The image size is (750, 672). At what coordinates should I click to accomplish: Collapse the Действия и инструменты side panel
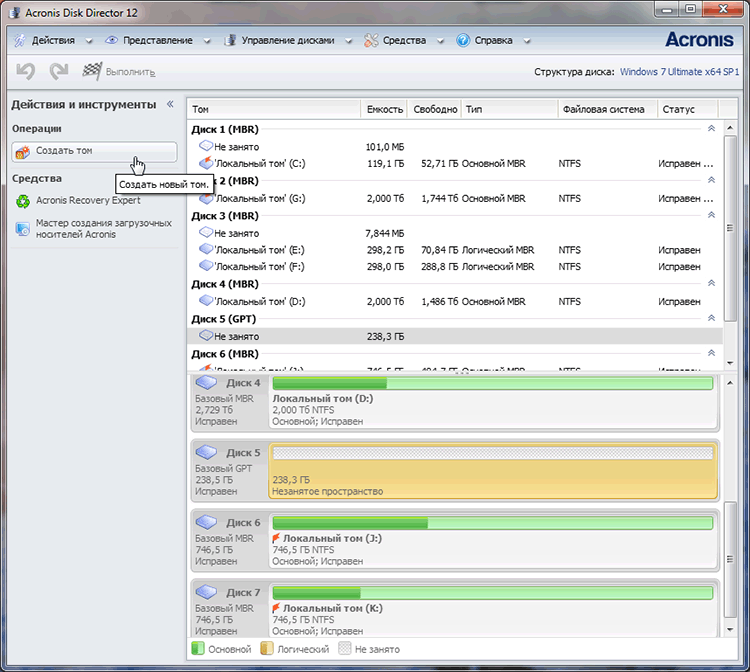coord(170,104)
